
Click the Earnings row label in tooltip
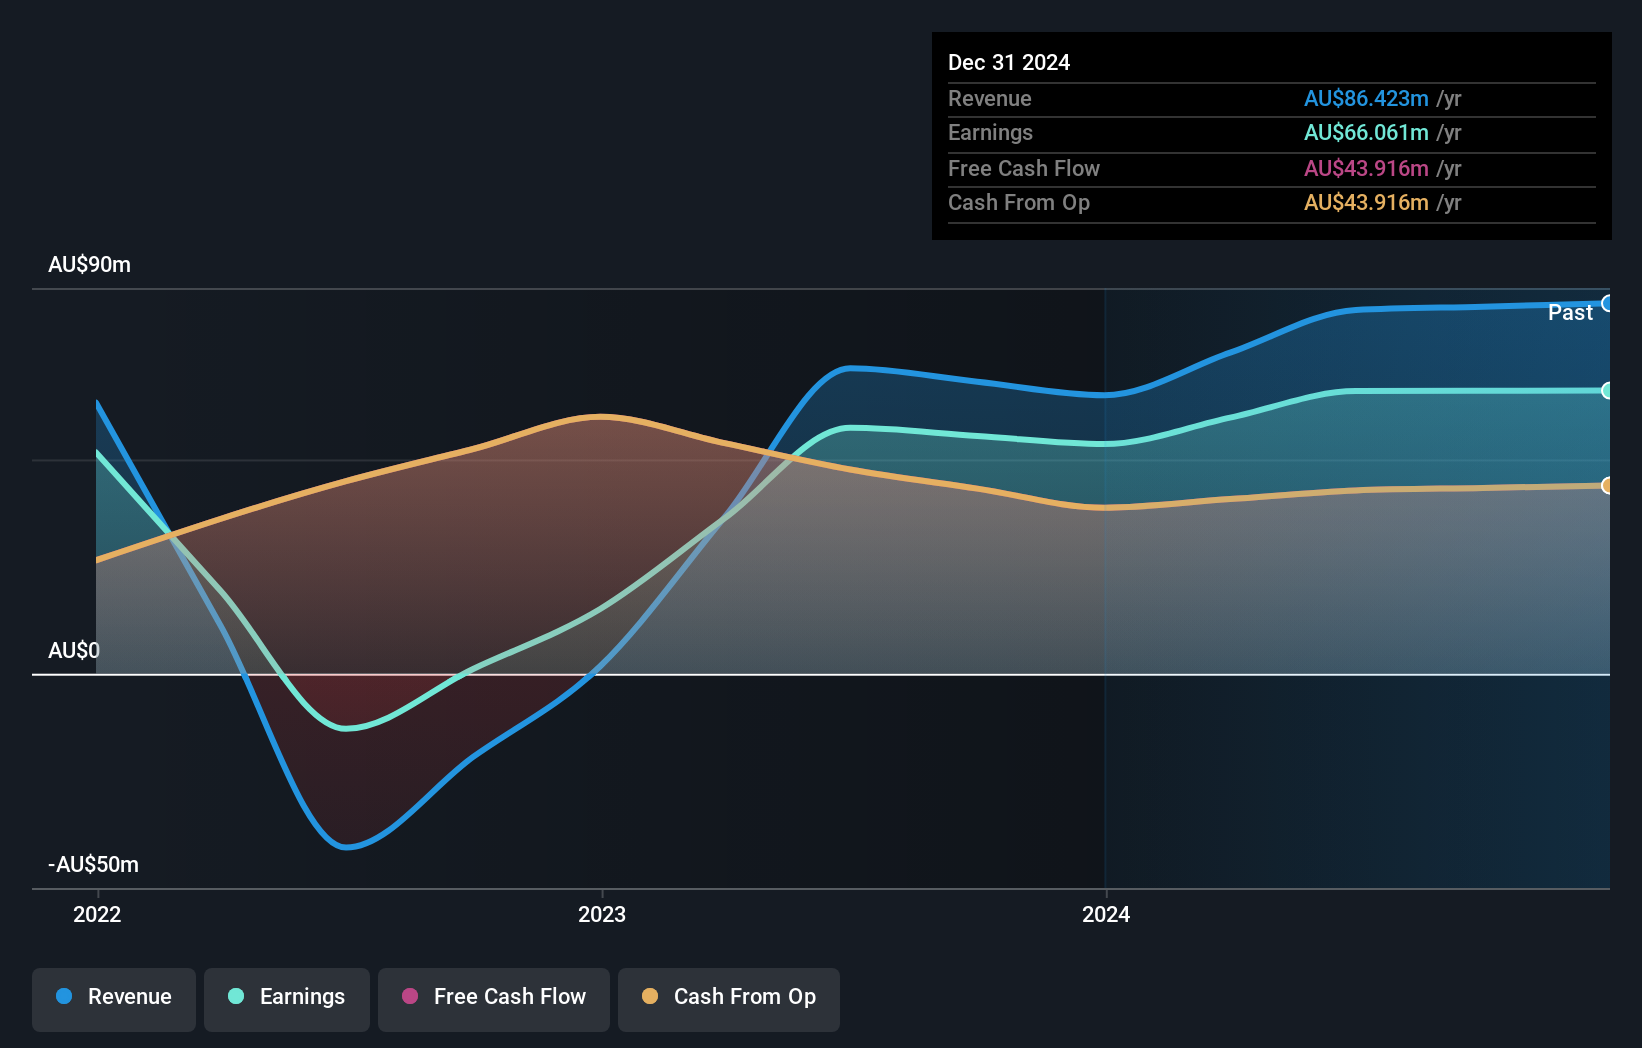pos(990,132)
